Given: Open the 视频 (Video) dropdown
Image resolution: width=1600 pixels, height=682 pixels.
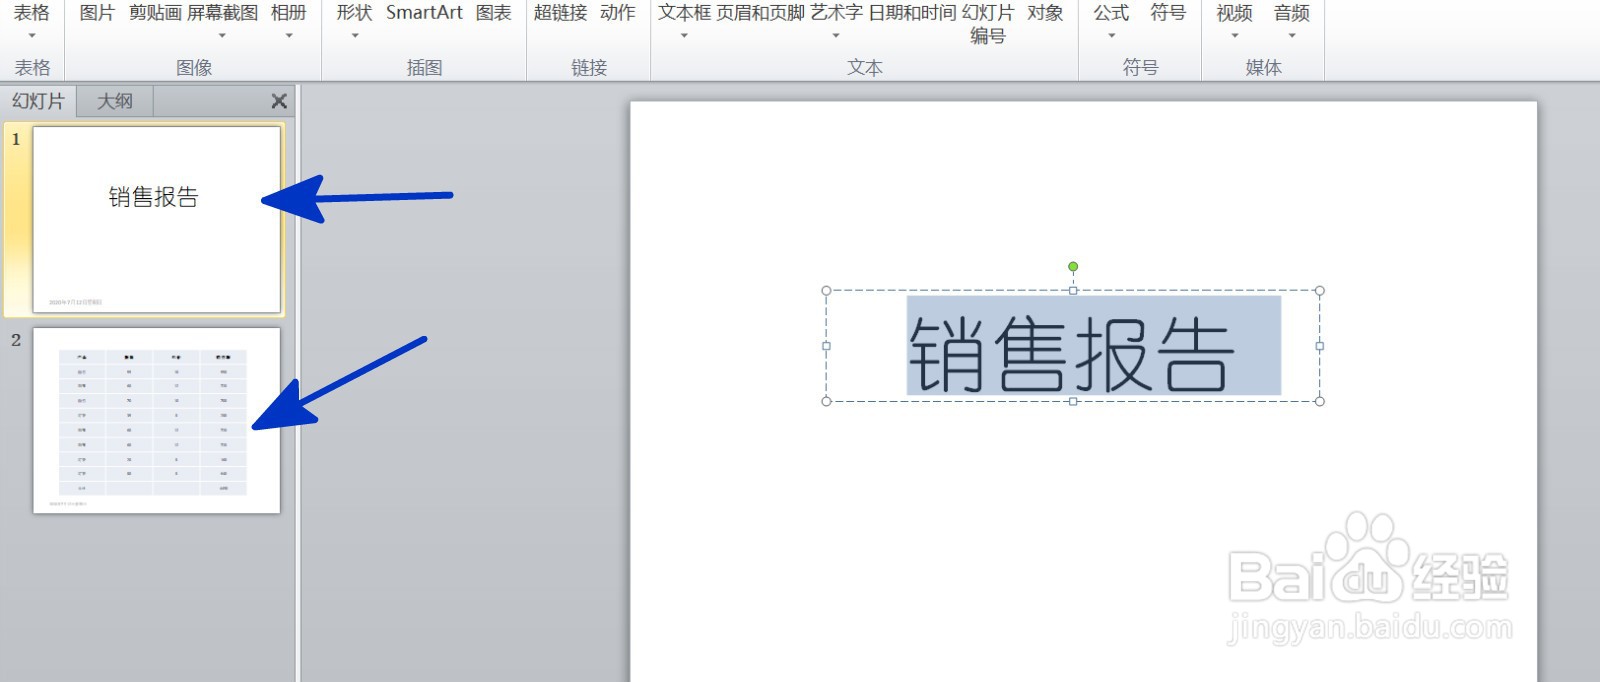Looking at the screenshot, I should coord(1234,22).
